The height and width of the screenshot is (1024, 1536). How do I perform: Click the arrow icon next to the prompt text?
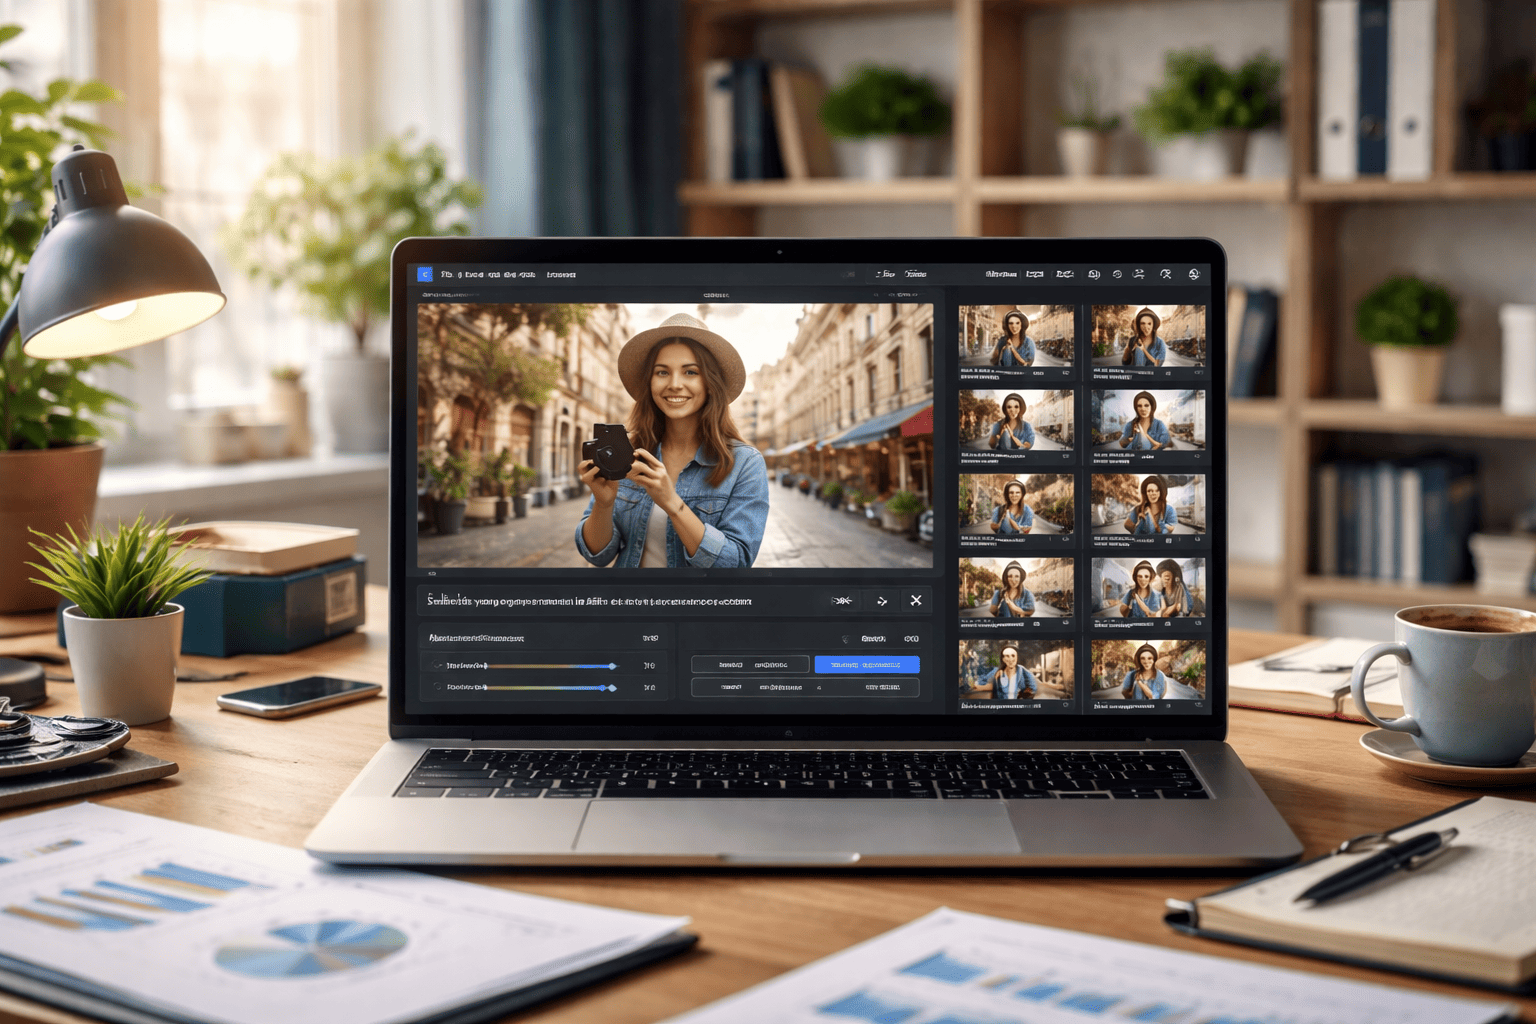[x=882, y=601]
